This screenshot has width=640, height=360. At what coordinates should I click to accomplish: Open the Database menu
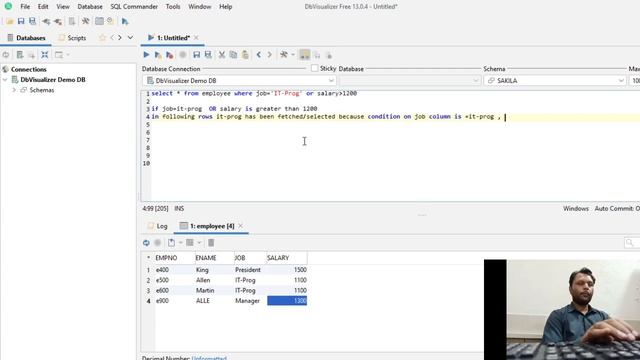(90, 7)
